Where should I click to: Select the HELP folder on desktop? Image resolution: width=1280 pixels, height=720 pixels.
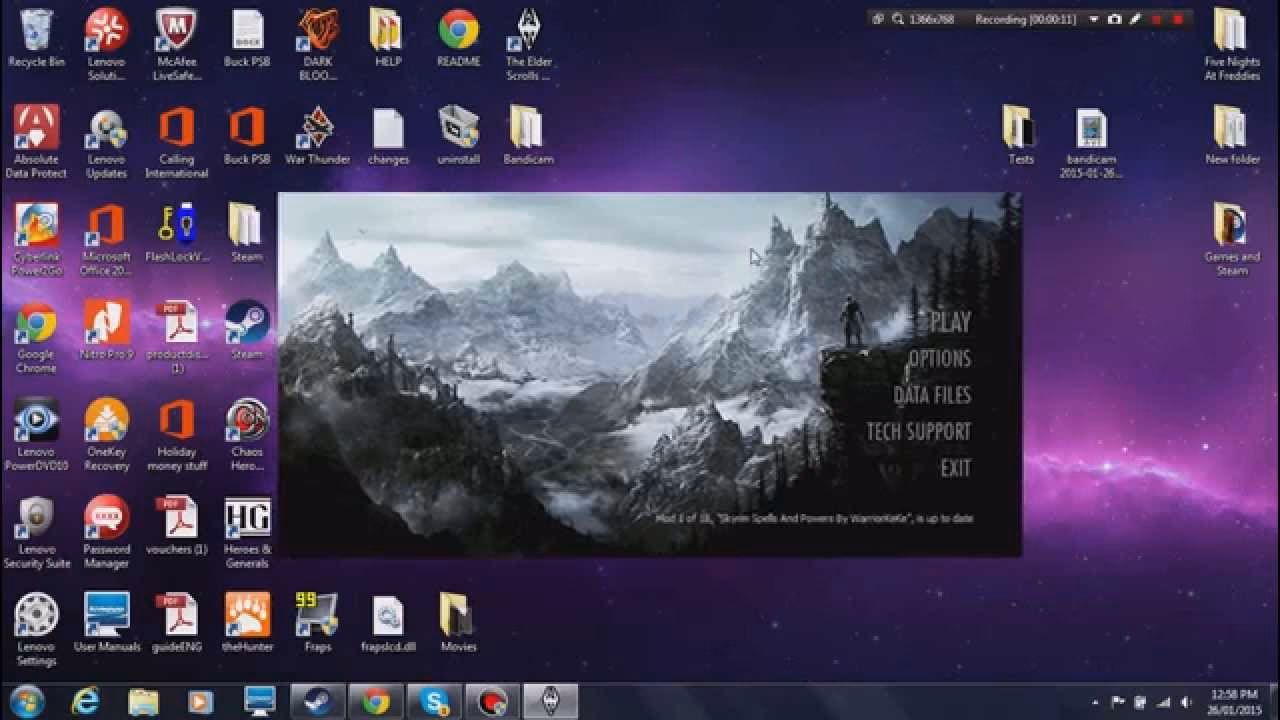tap(388, 38)
